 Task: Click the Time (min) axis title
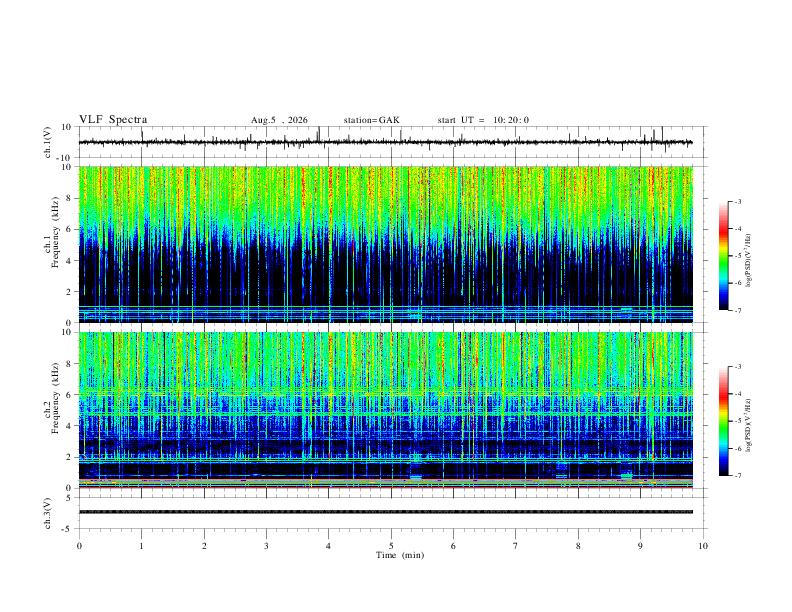click(x=400, y=555)
